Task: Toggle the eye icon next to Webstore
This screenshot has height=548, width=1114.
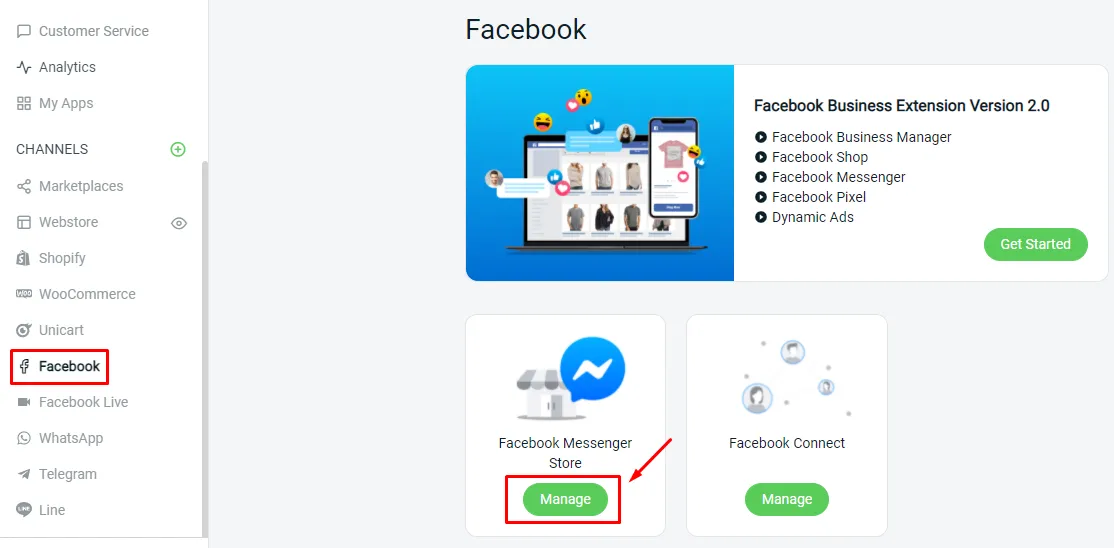Action: pyautogui.click(x=179, y=223)
